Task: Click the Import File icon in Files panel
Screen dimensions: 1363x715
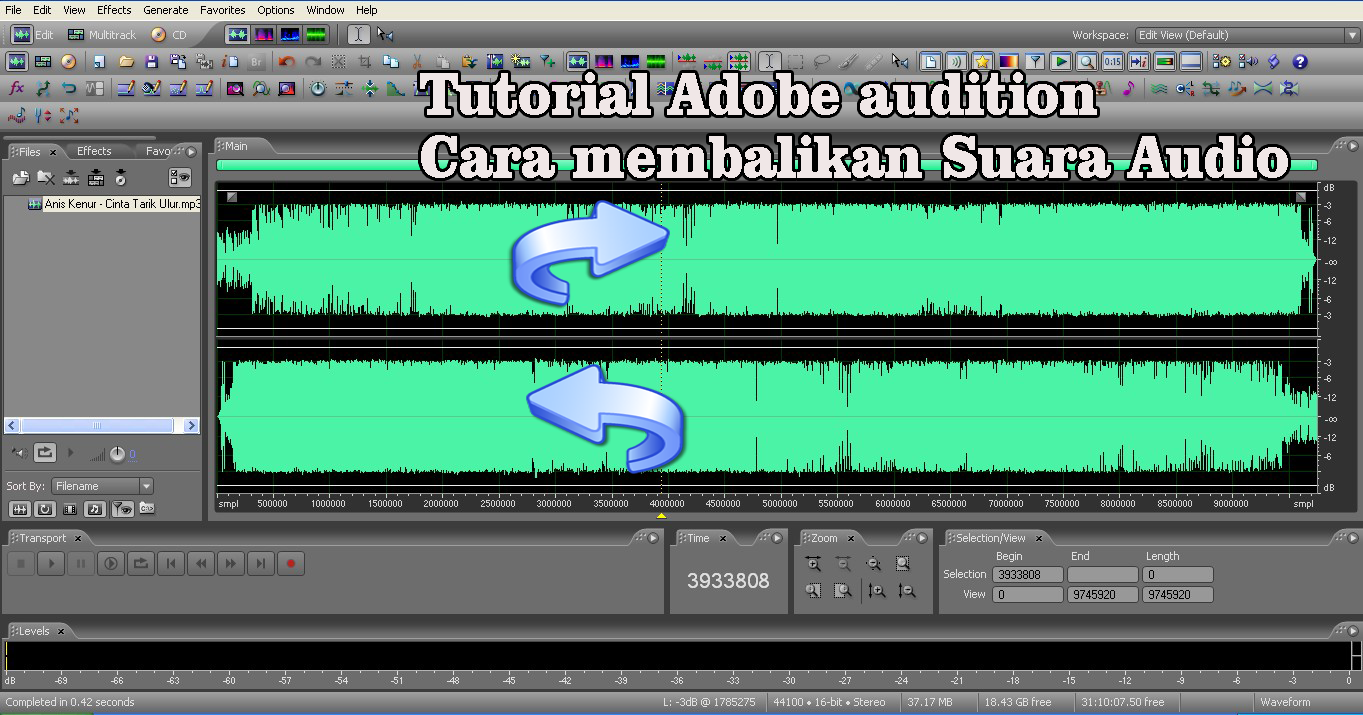Action: (x=21, y=178)
